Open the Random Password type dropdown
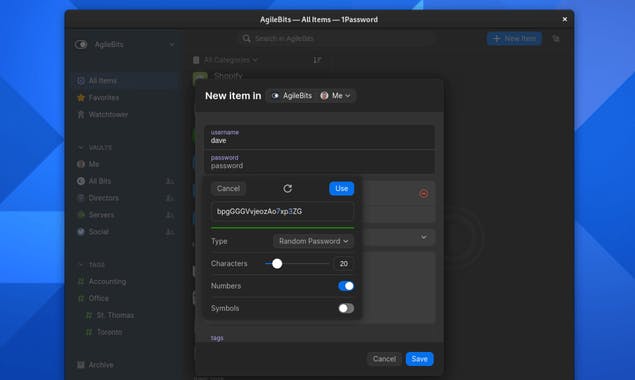The width and height of the screenshot is (635, 380). (x=313, y=241)
